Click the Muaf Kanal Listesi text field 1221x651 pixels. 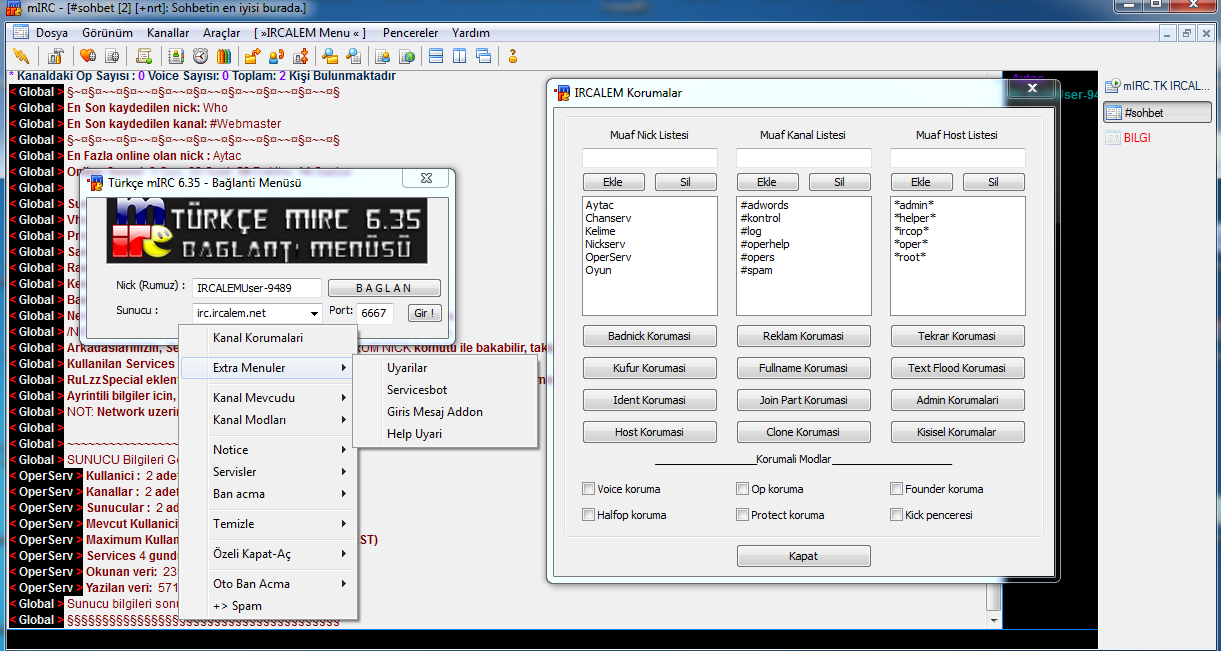(x=803, y=158)
